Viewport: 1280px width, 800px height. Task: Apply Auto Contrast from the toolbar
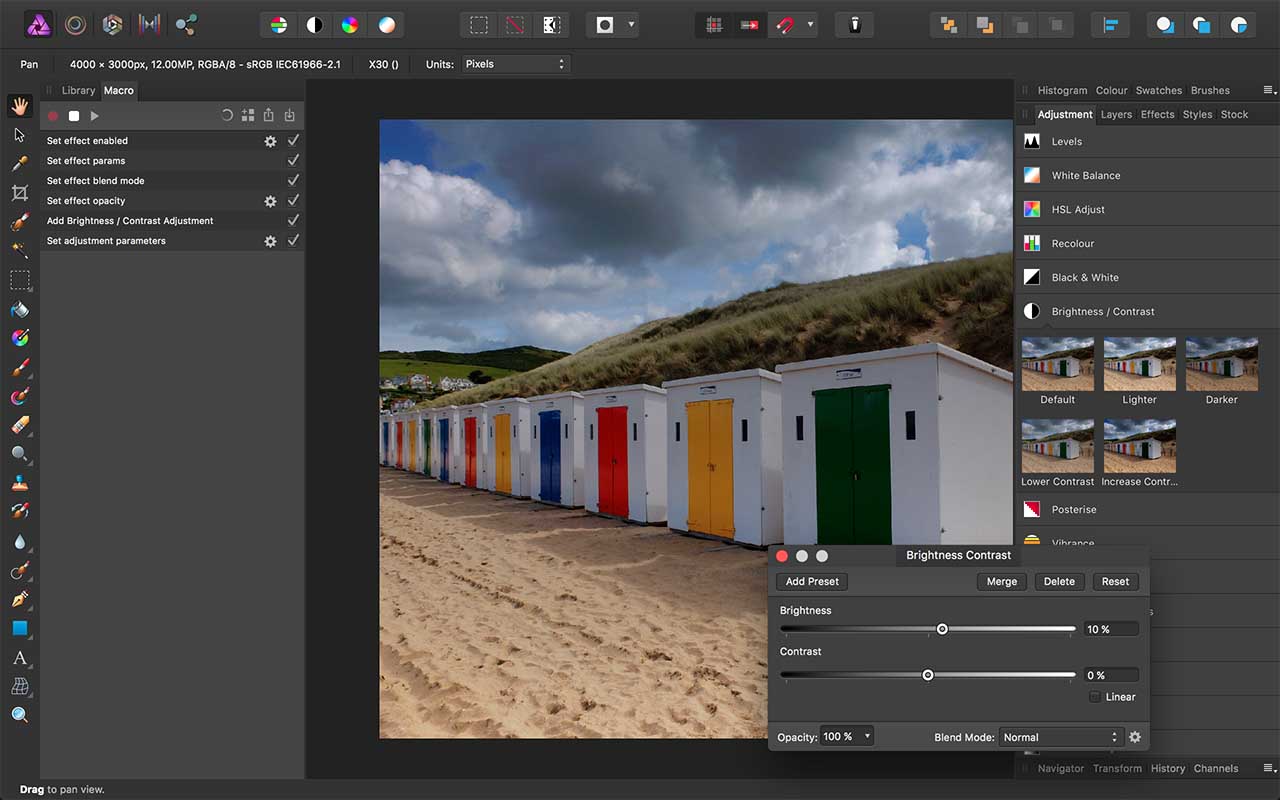click(x=314, y=25)
